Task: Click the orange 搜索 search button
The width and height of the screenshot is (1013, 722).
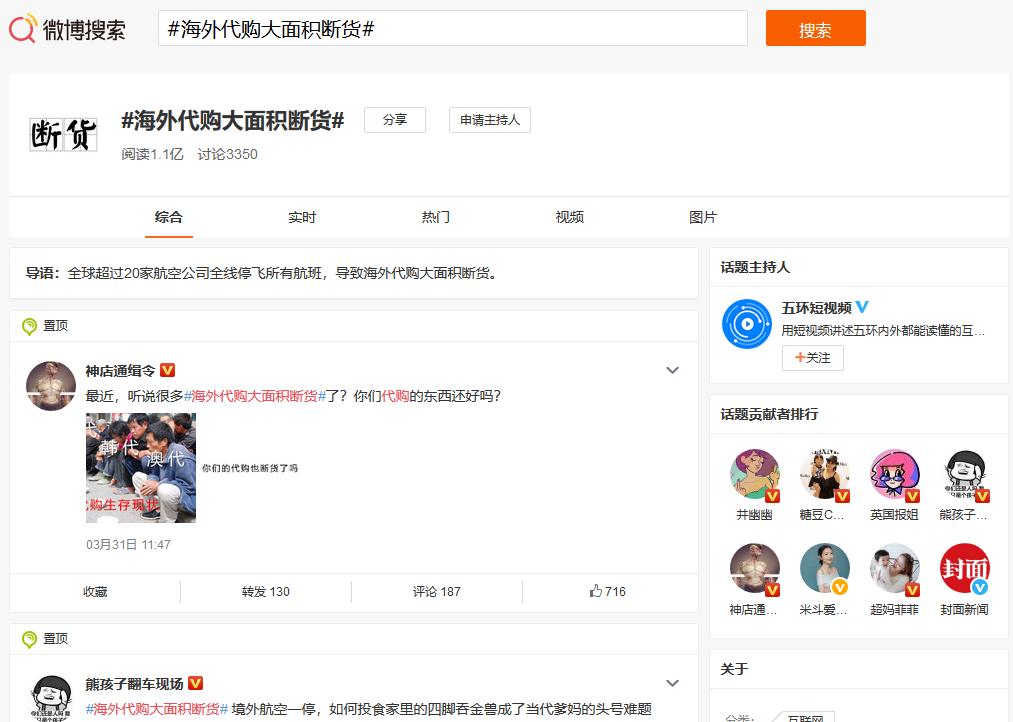Action: coord(814,28)
